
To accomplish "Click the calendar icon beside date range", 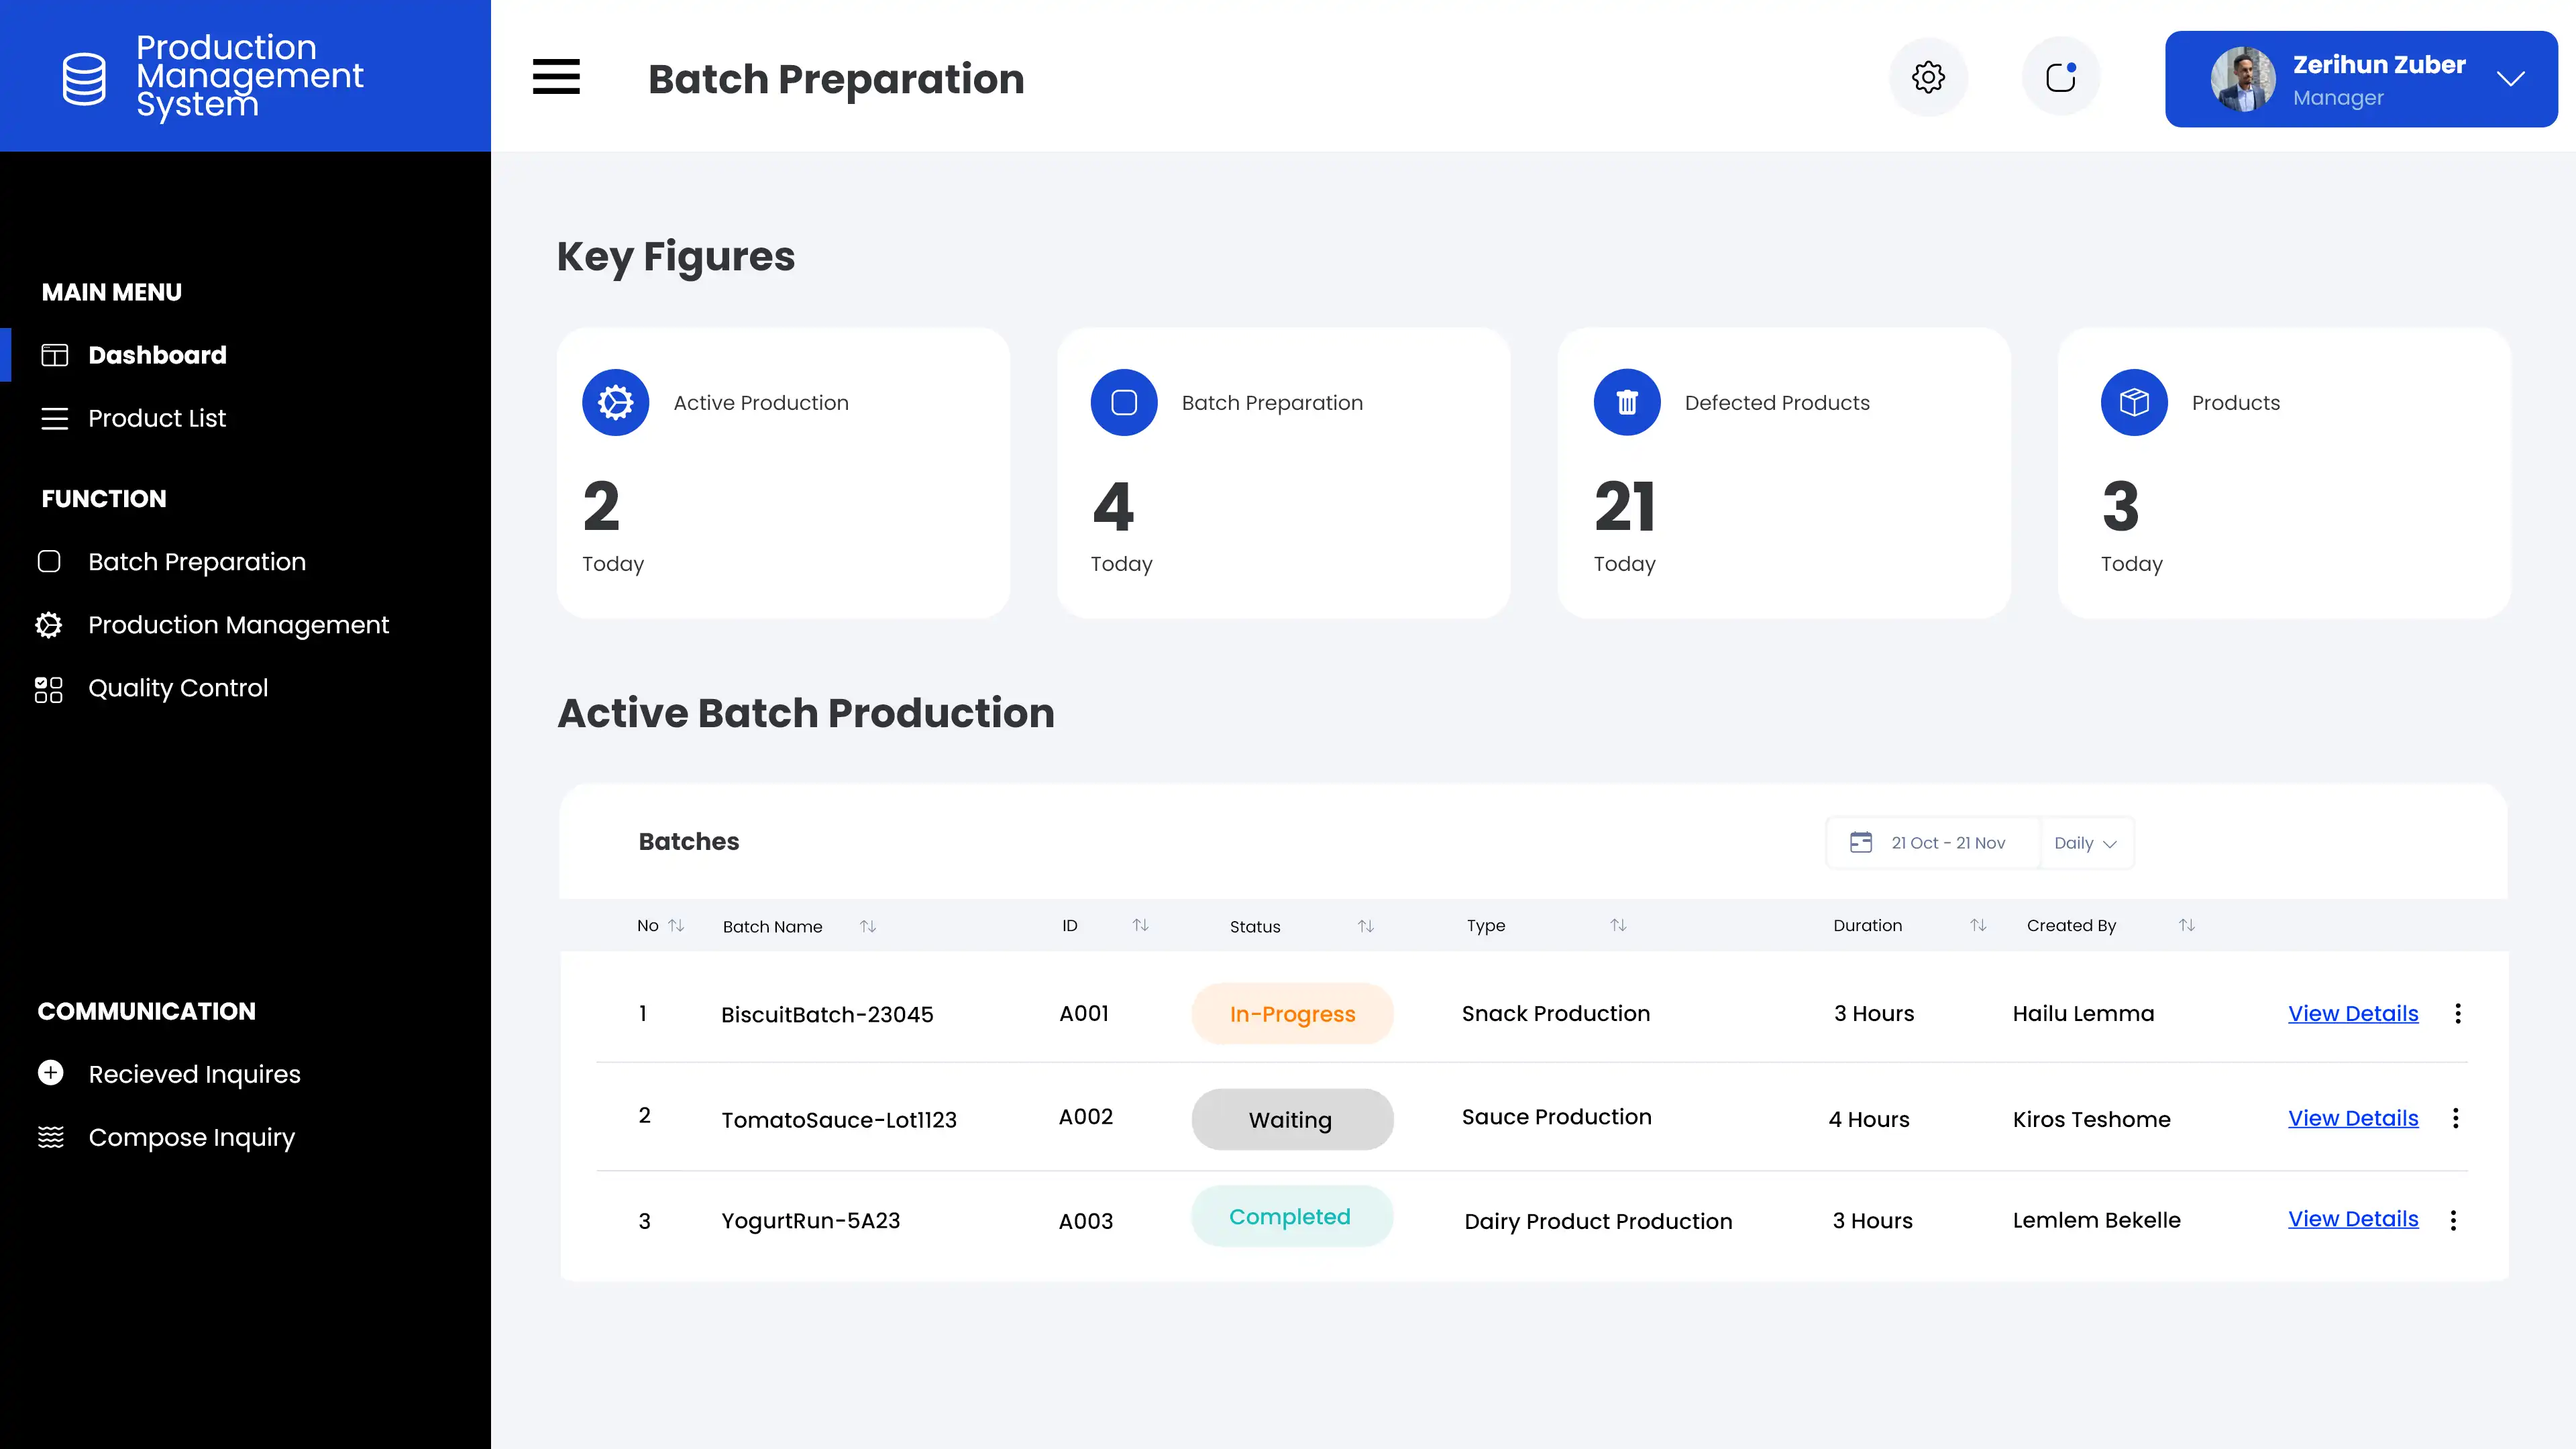I will [1860, 842].
